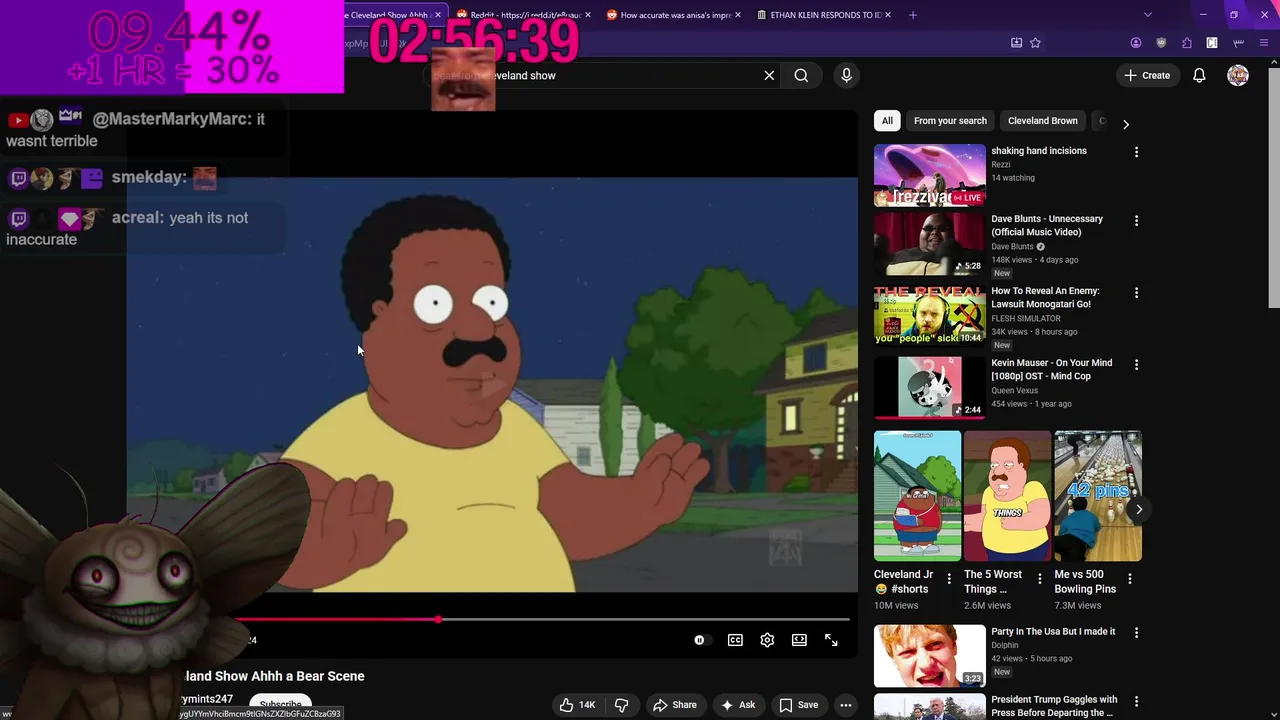Open options for The 5 Worst Things
The image size is (1280, 720).
pos(1039,579)
